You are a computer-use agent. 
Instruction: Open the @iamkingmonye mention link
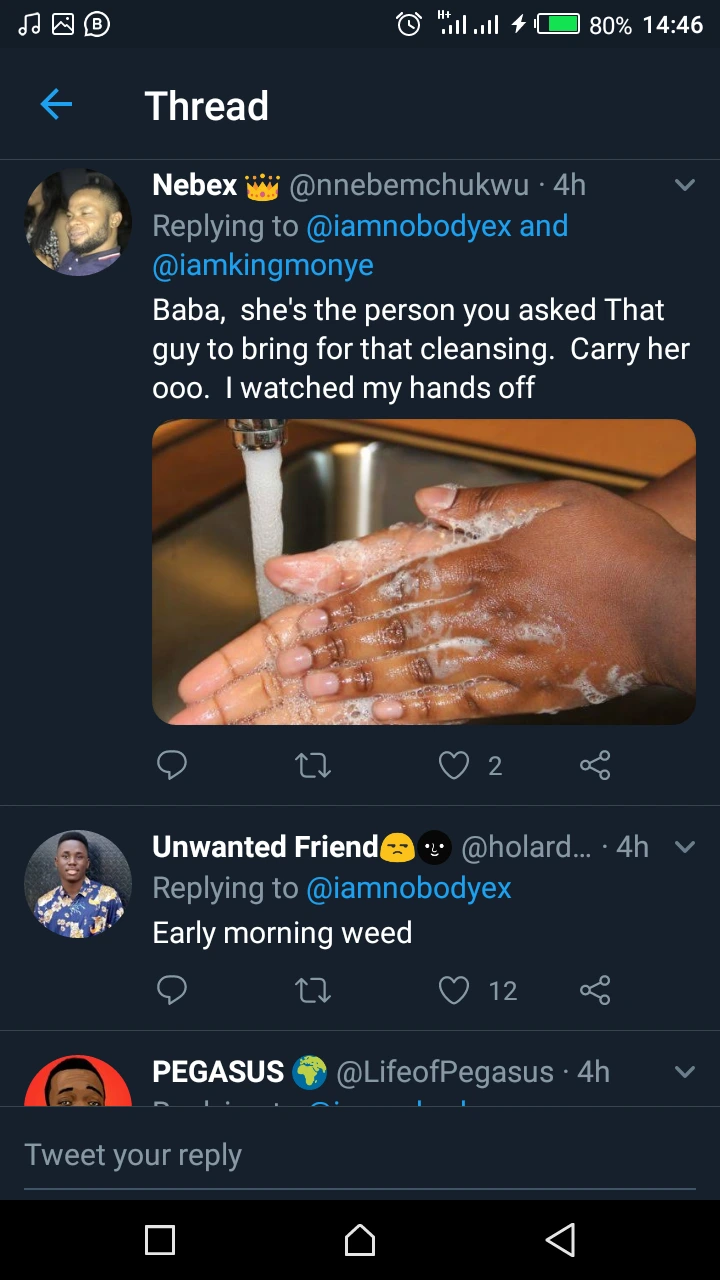[263, 265]
